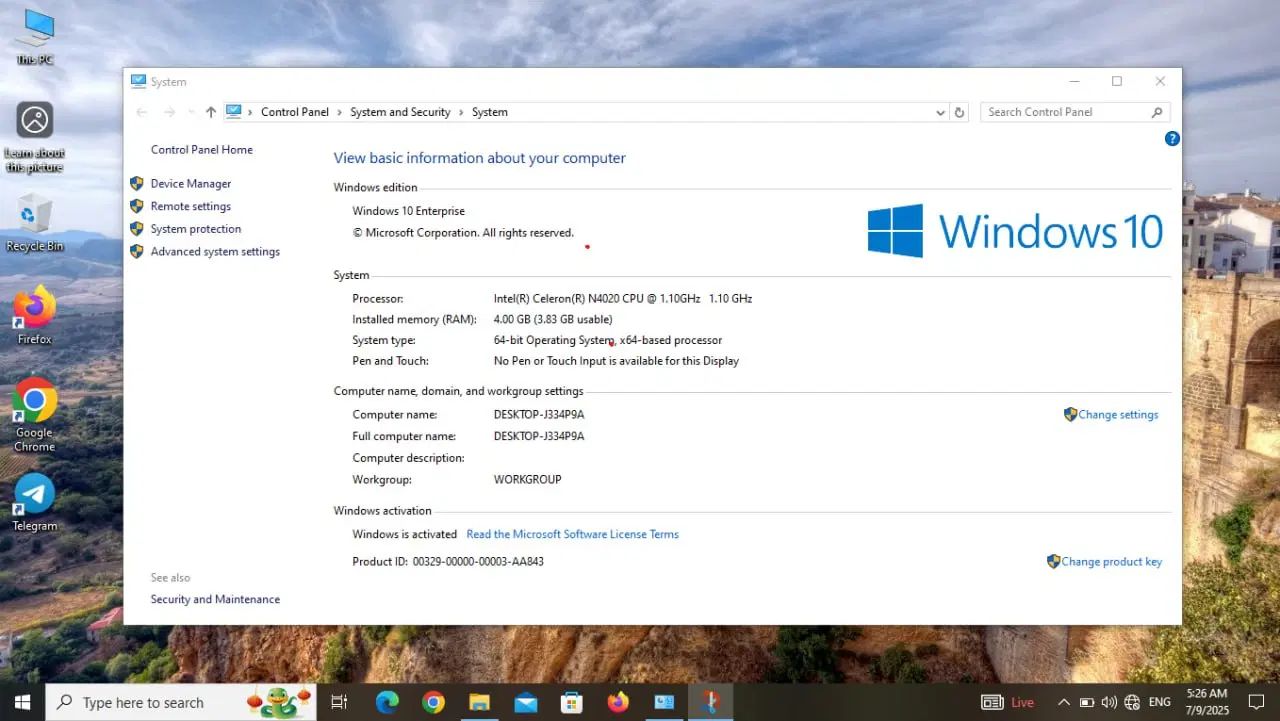Open Advanced system settings
Image resolution: width=1280 pixels, height=721 pixels.
pos(215,252)
